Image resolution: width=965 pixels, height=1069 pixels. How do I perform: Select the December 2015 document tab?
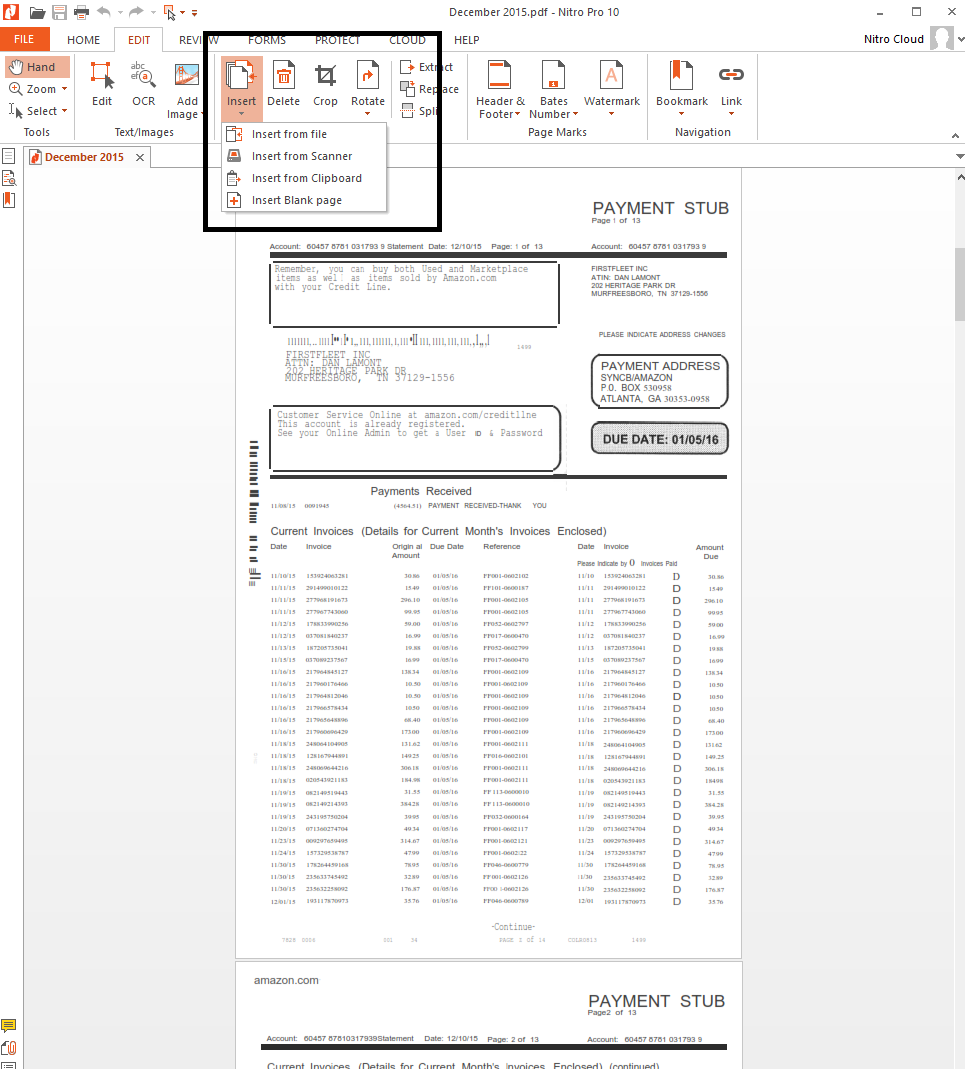pyautogui.click(x=84, y=157)
